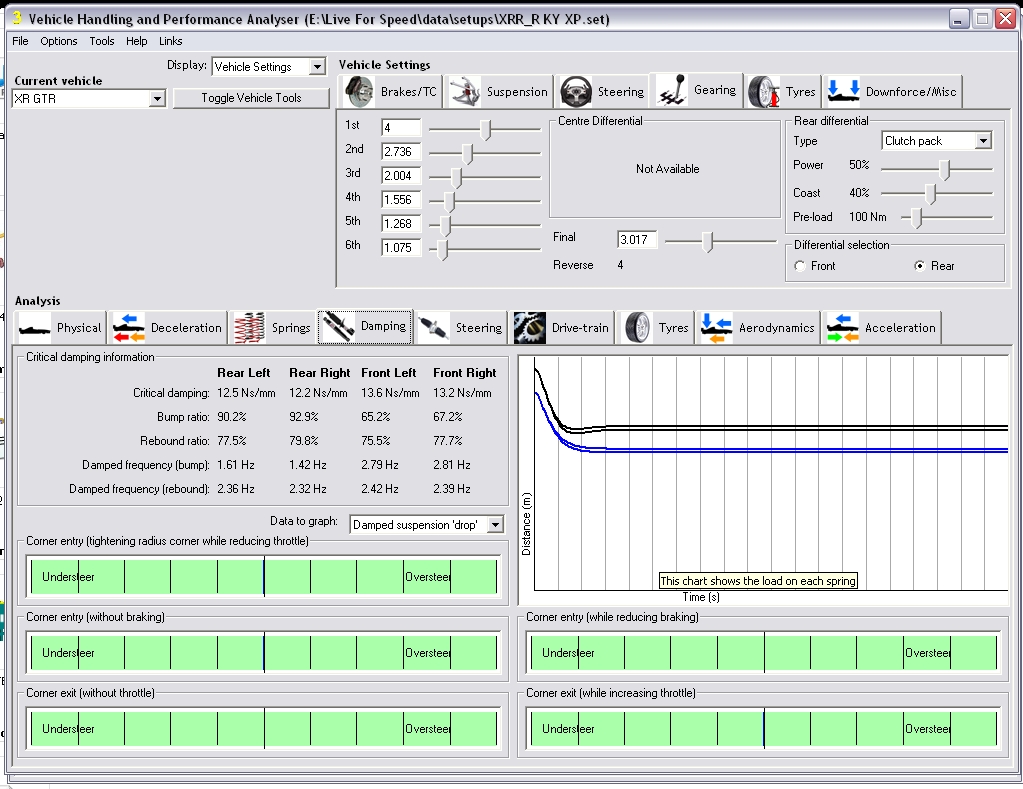Viewport: 1023px width, 789px height.
Task: Switch to the Downforce/Misc tab label
Action: click(x=911, y=92)
